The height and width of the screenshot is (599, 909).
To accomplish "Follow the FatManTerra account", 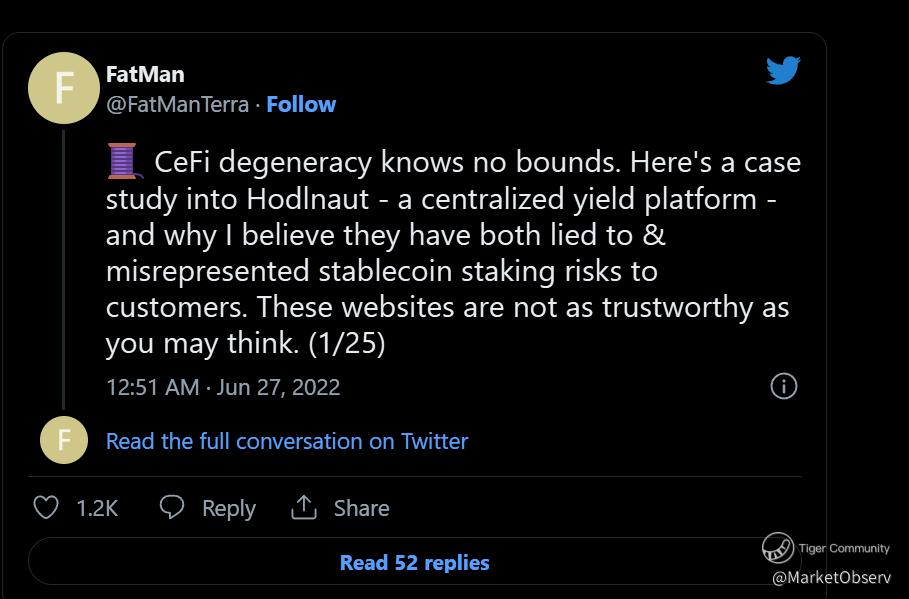I will (x=301, y=104).
